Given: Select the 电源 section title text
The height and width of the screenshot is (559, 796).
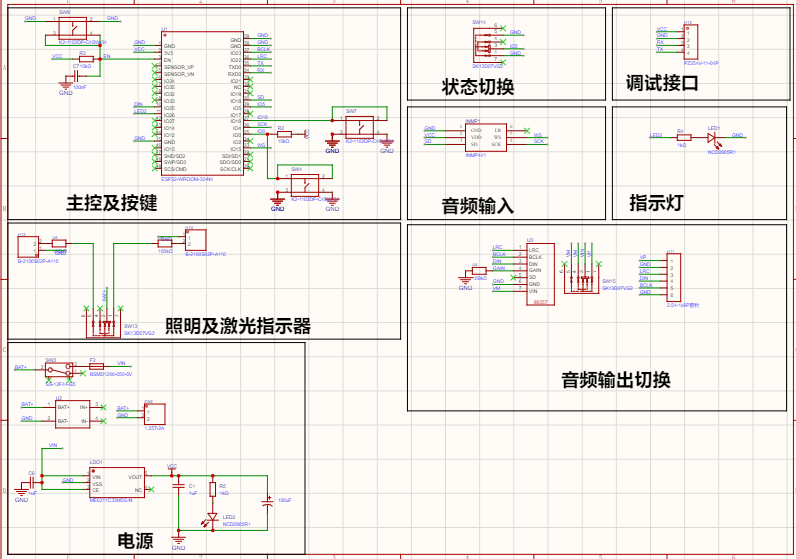Looking at the screenshot, I should (135, 541).
